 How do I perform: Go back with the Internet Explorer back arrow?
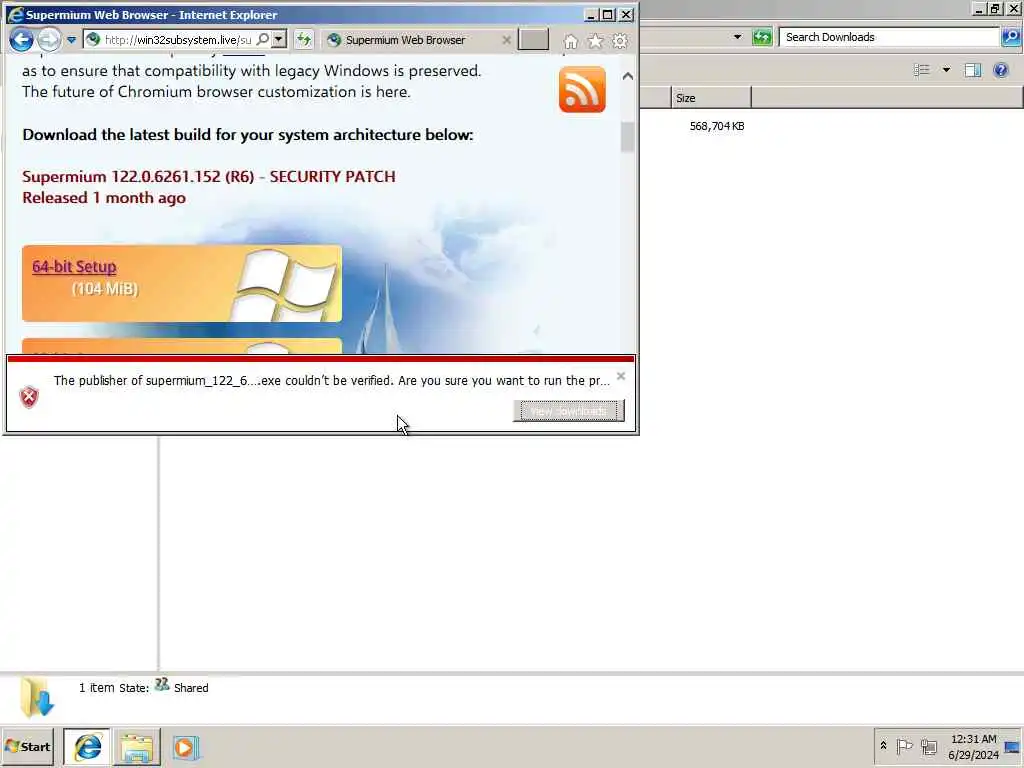pyautogui.click(x=21, y=40)
